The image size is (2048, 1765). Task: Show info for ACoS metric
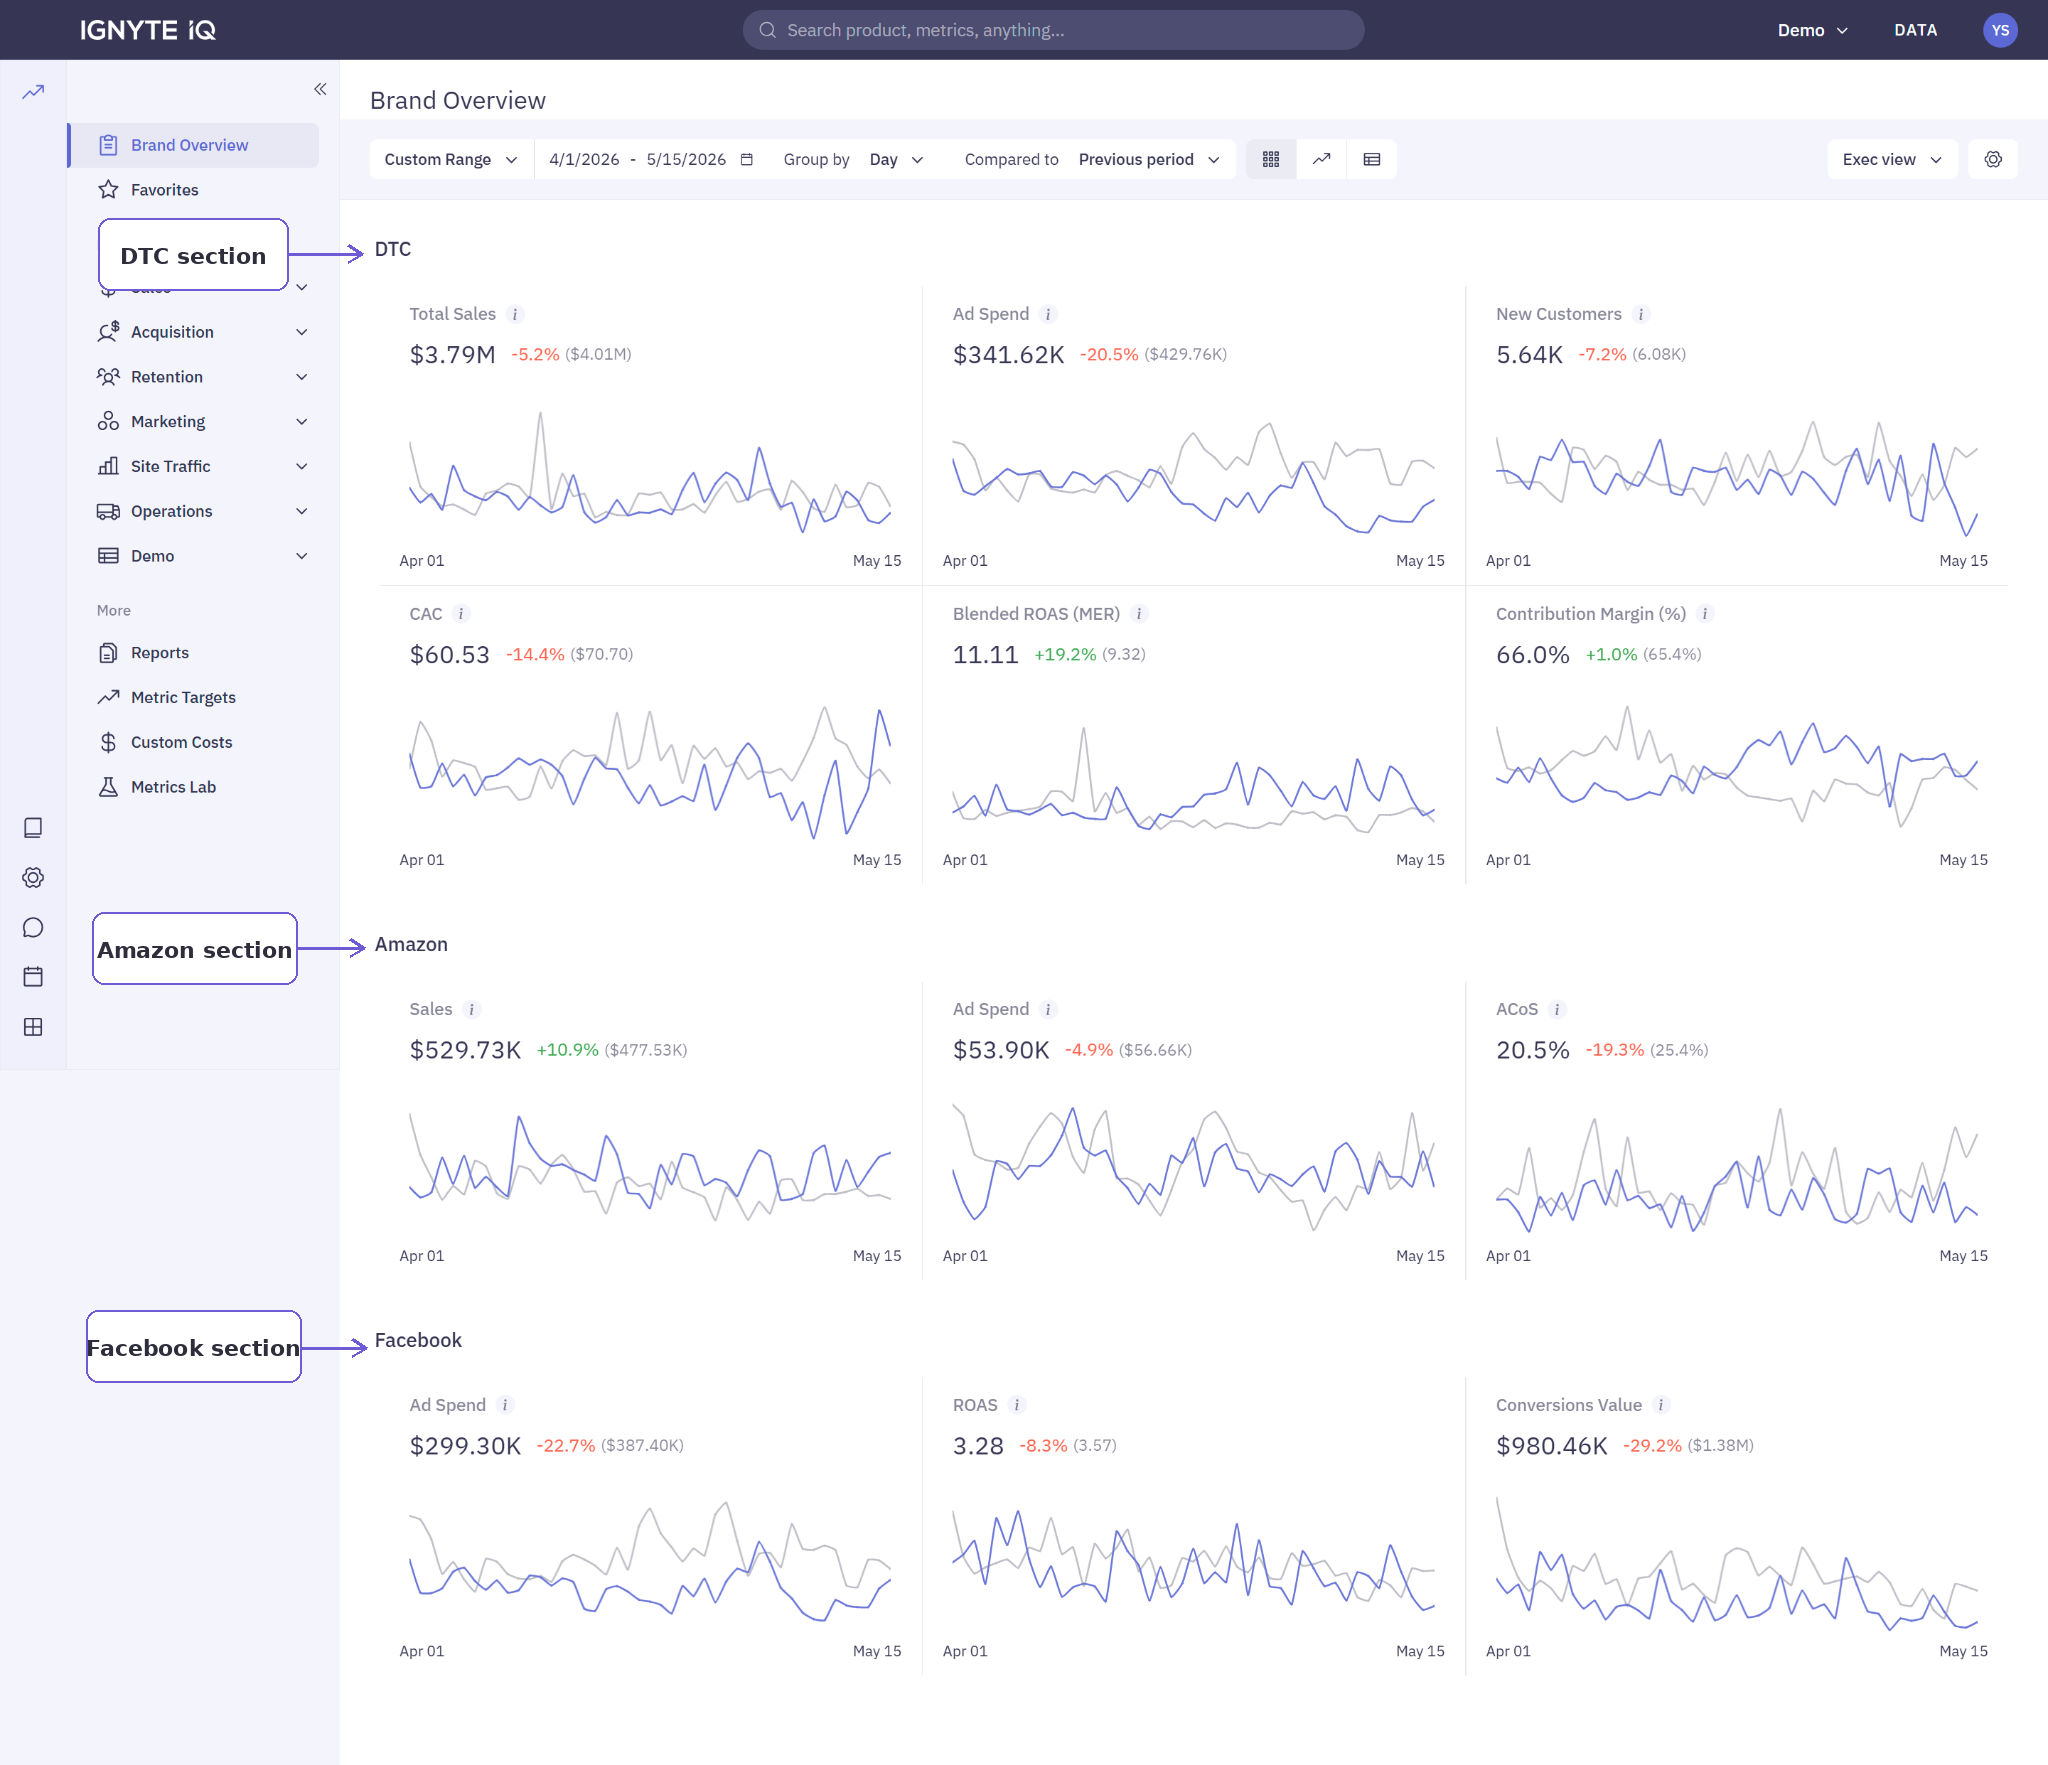pos(1557,1010)
